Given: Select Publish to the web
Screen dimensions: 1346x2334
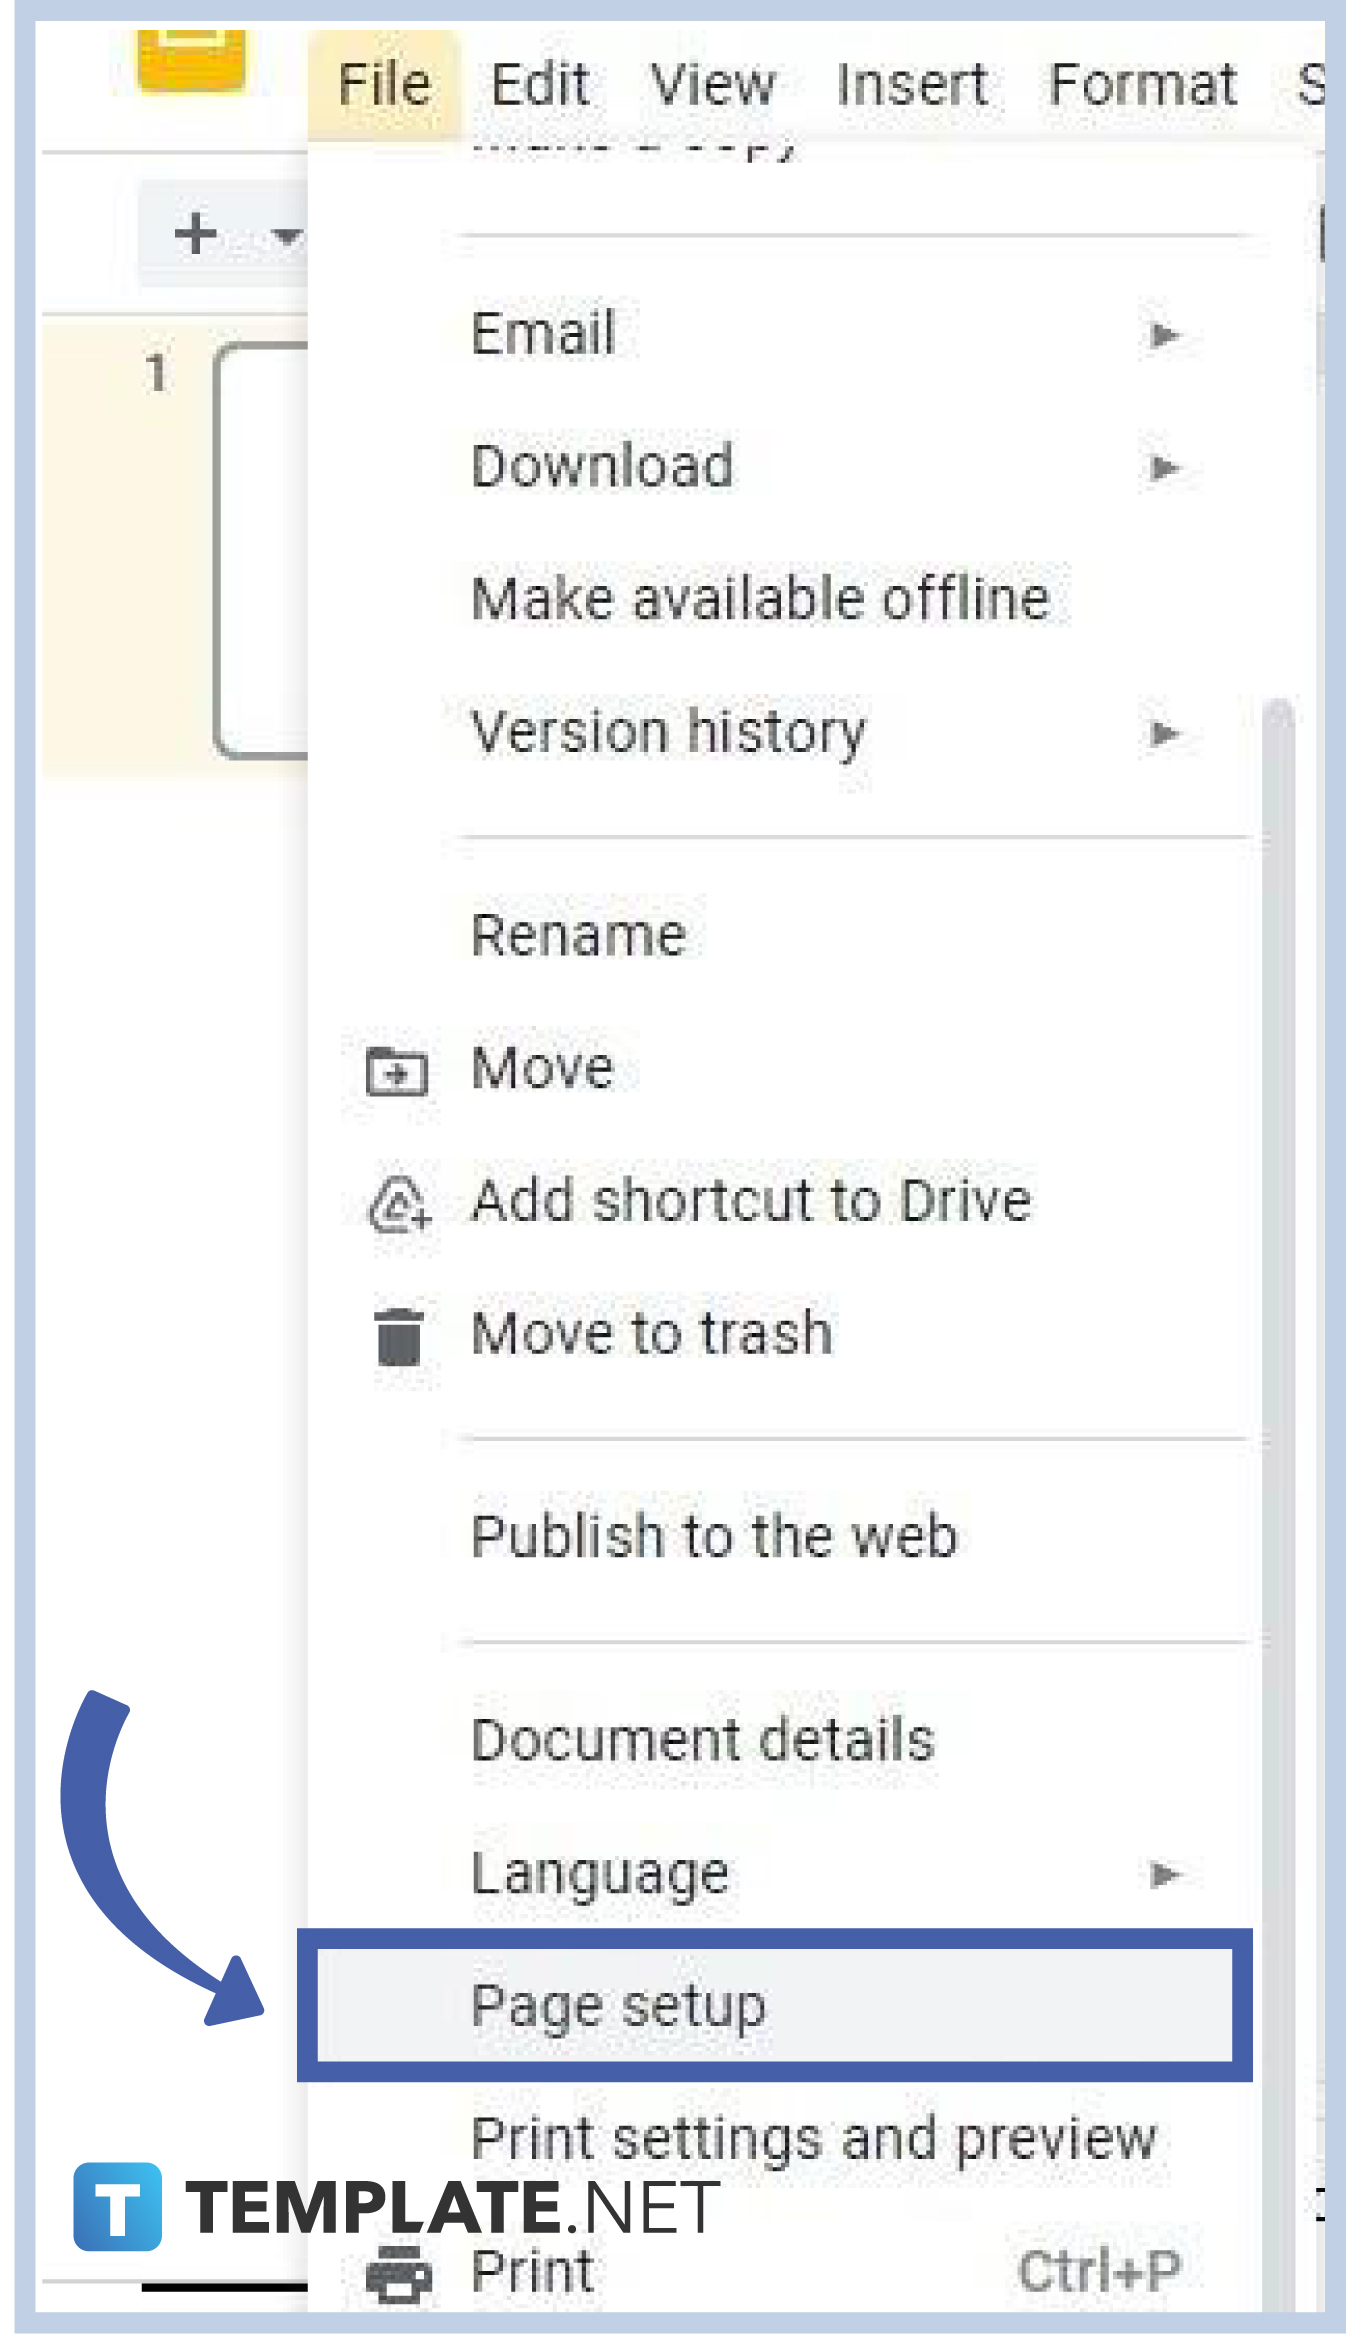Looking at the screenshot, I should coord(714,1537).
